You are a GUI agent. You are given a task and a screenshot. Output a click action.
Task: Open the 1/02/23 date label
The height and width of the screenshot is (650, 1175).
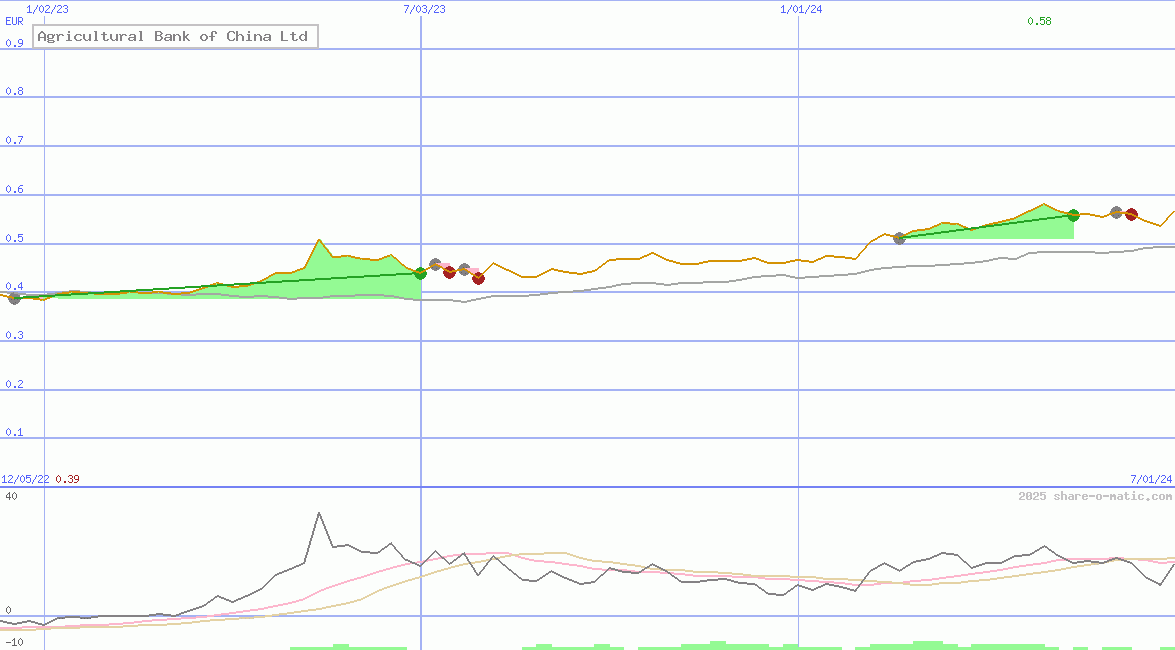(x=48, y=9)
